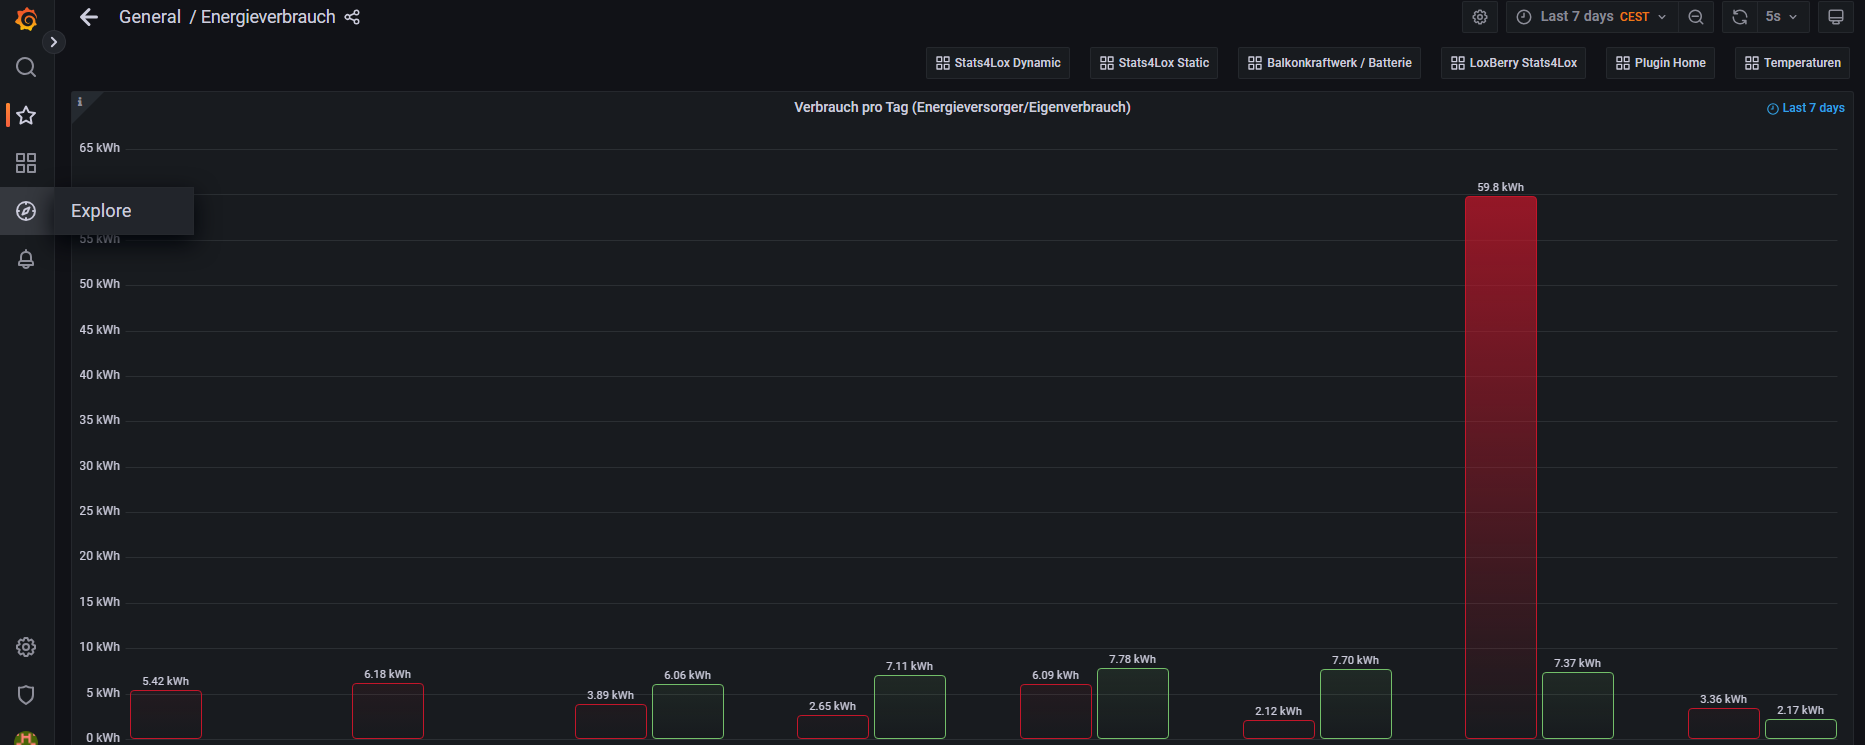Open Configuration gear icon in sidebar
This screenshot has width=1865, height=745.
(26, 647)
